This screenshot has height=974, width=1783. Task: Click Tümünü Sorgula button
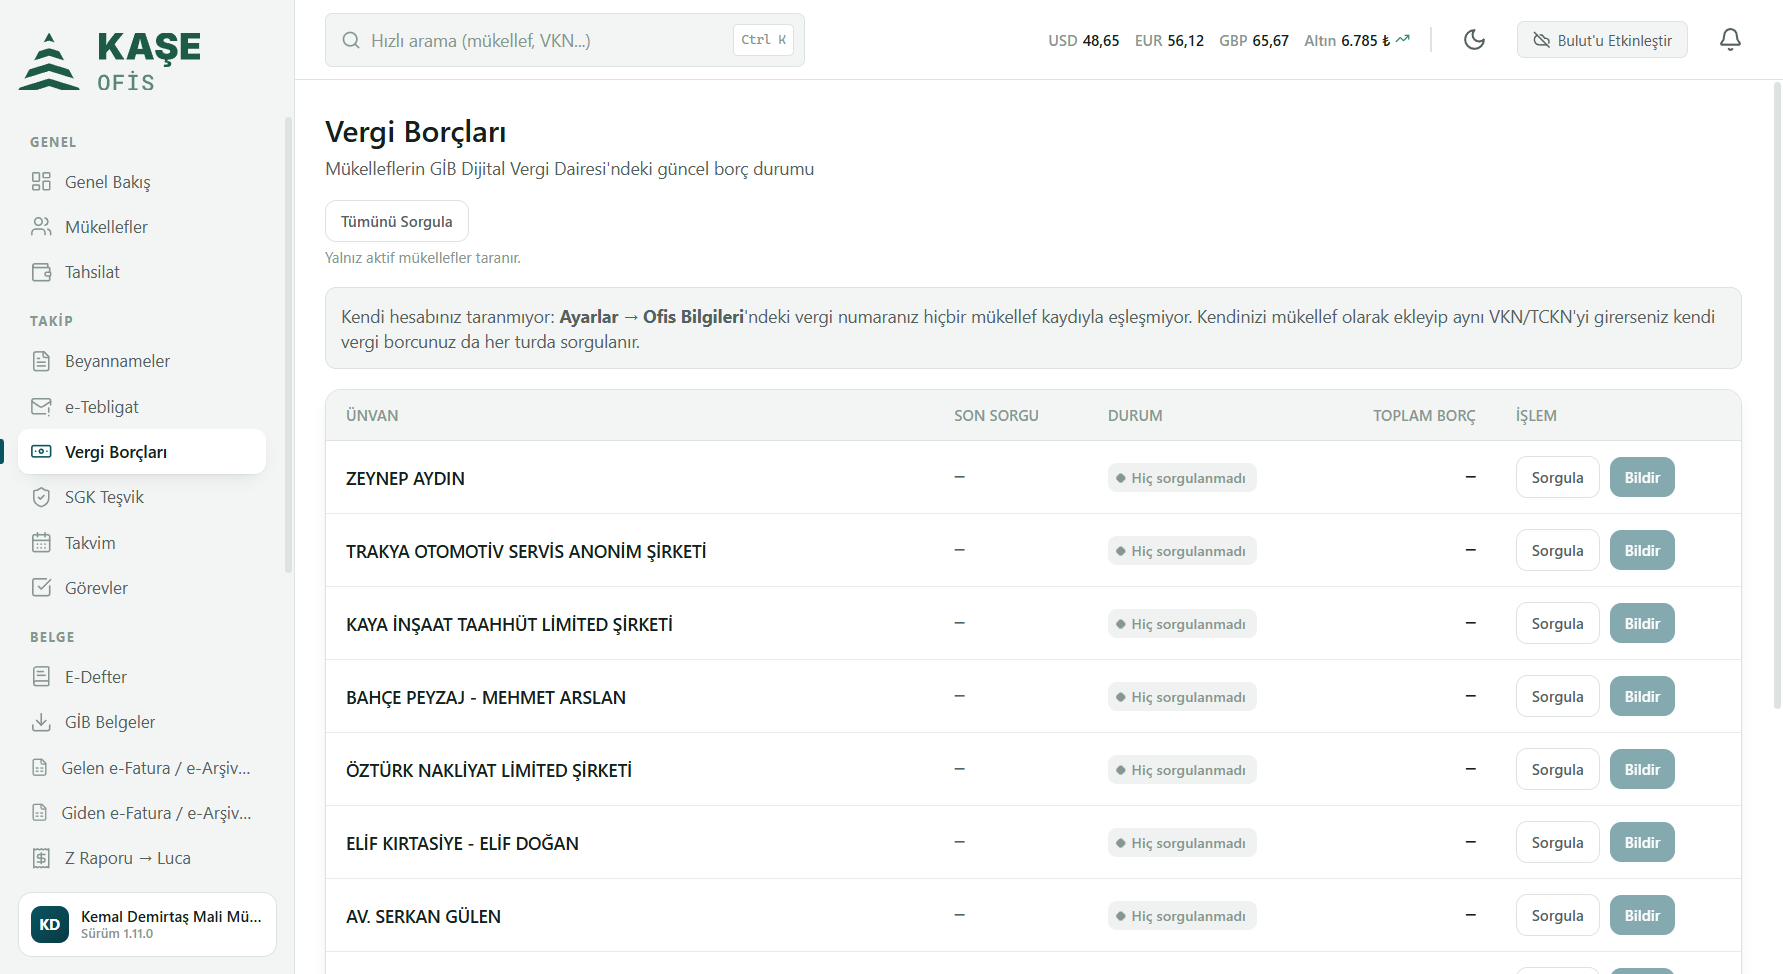click(397, 221)
